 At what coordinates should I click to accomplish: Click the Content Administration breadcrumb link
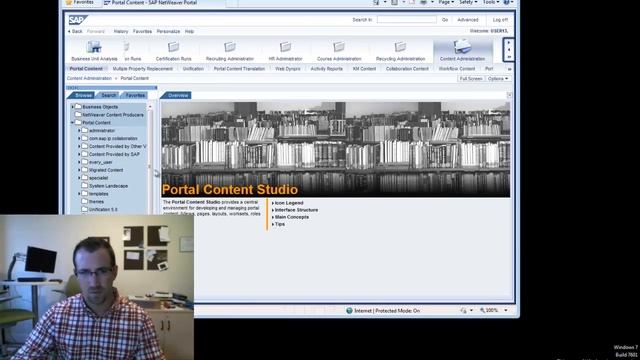(89, 78)
